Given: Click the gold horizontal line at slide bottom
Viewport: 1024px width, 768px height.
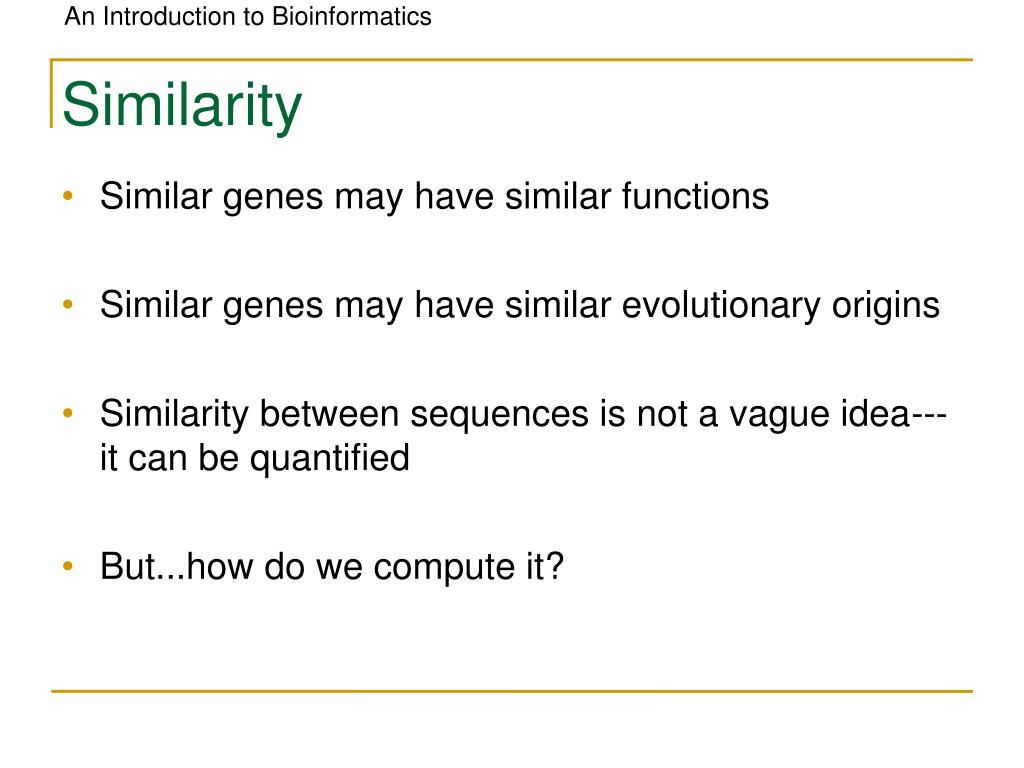Looking at the screenshot, I should [512, 691].
